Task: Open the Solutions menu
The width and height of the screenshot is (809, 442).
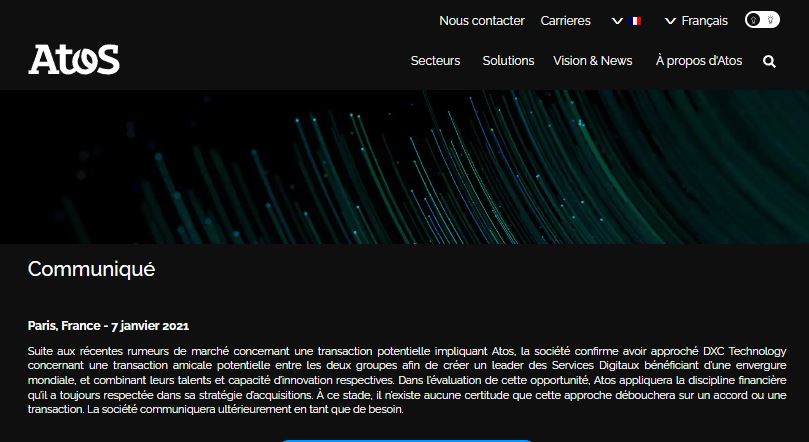Action: pos(508,61)
